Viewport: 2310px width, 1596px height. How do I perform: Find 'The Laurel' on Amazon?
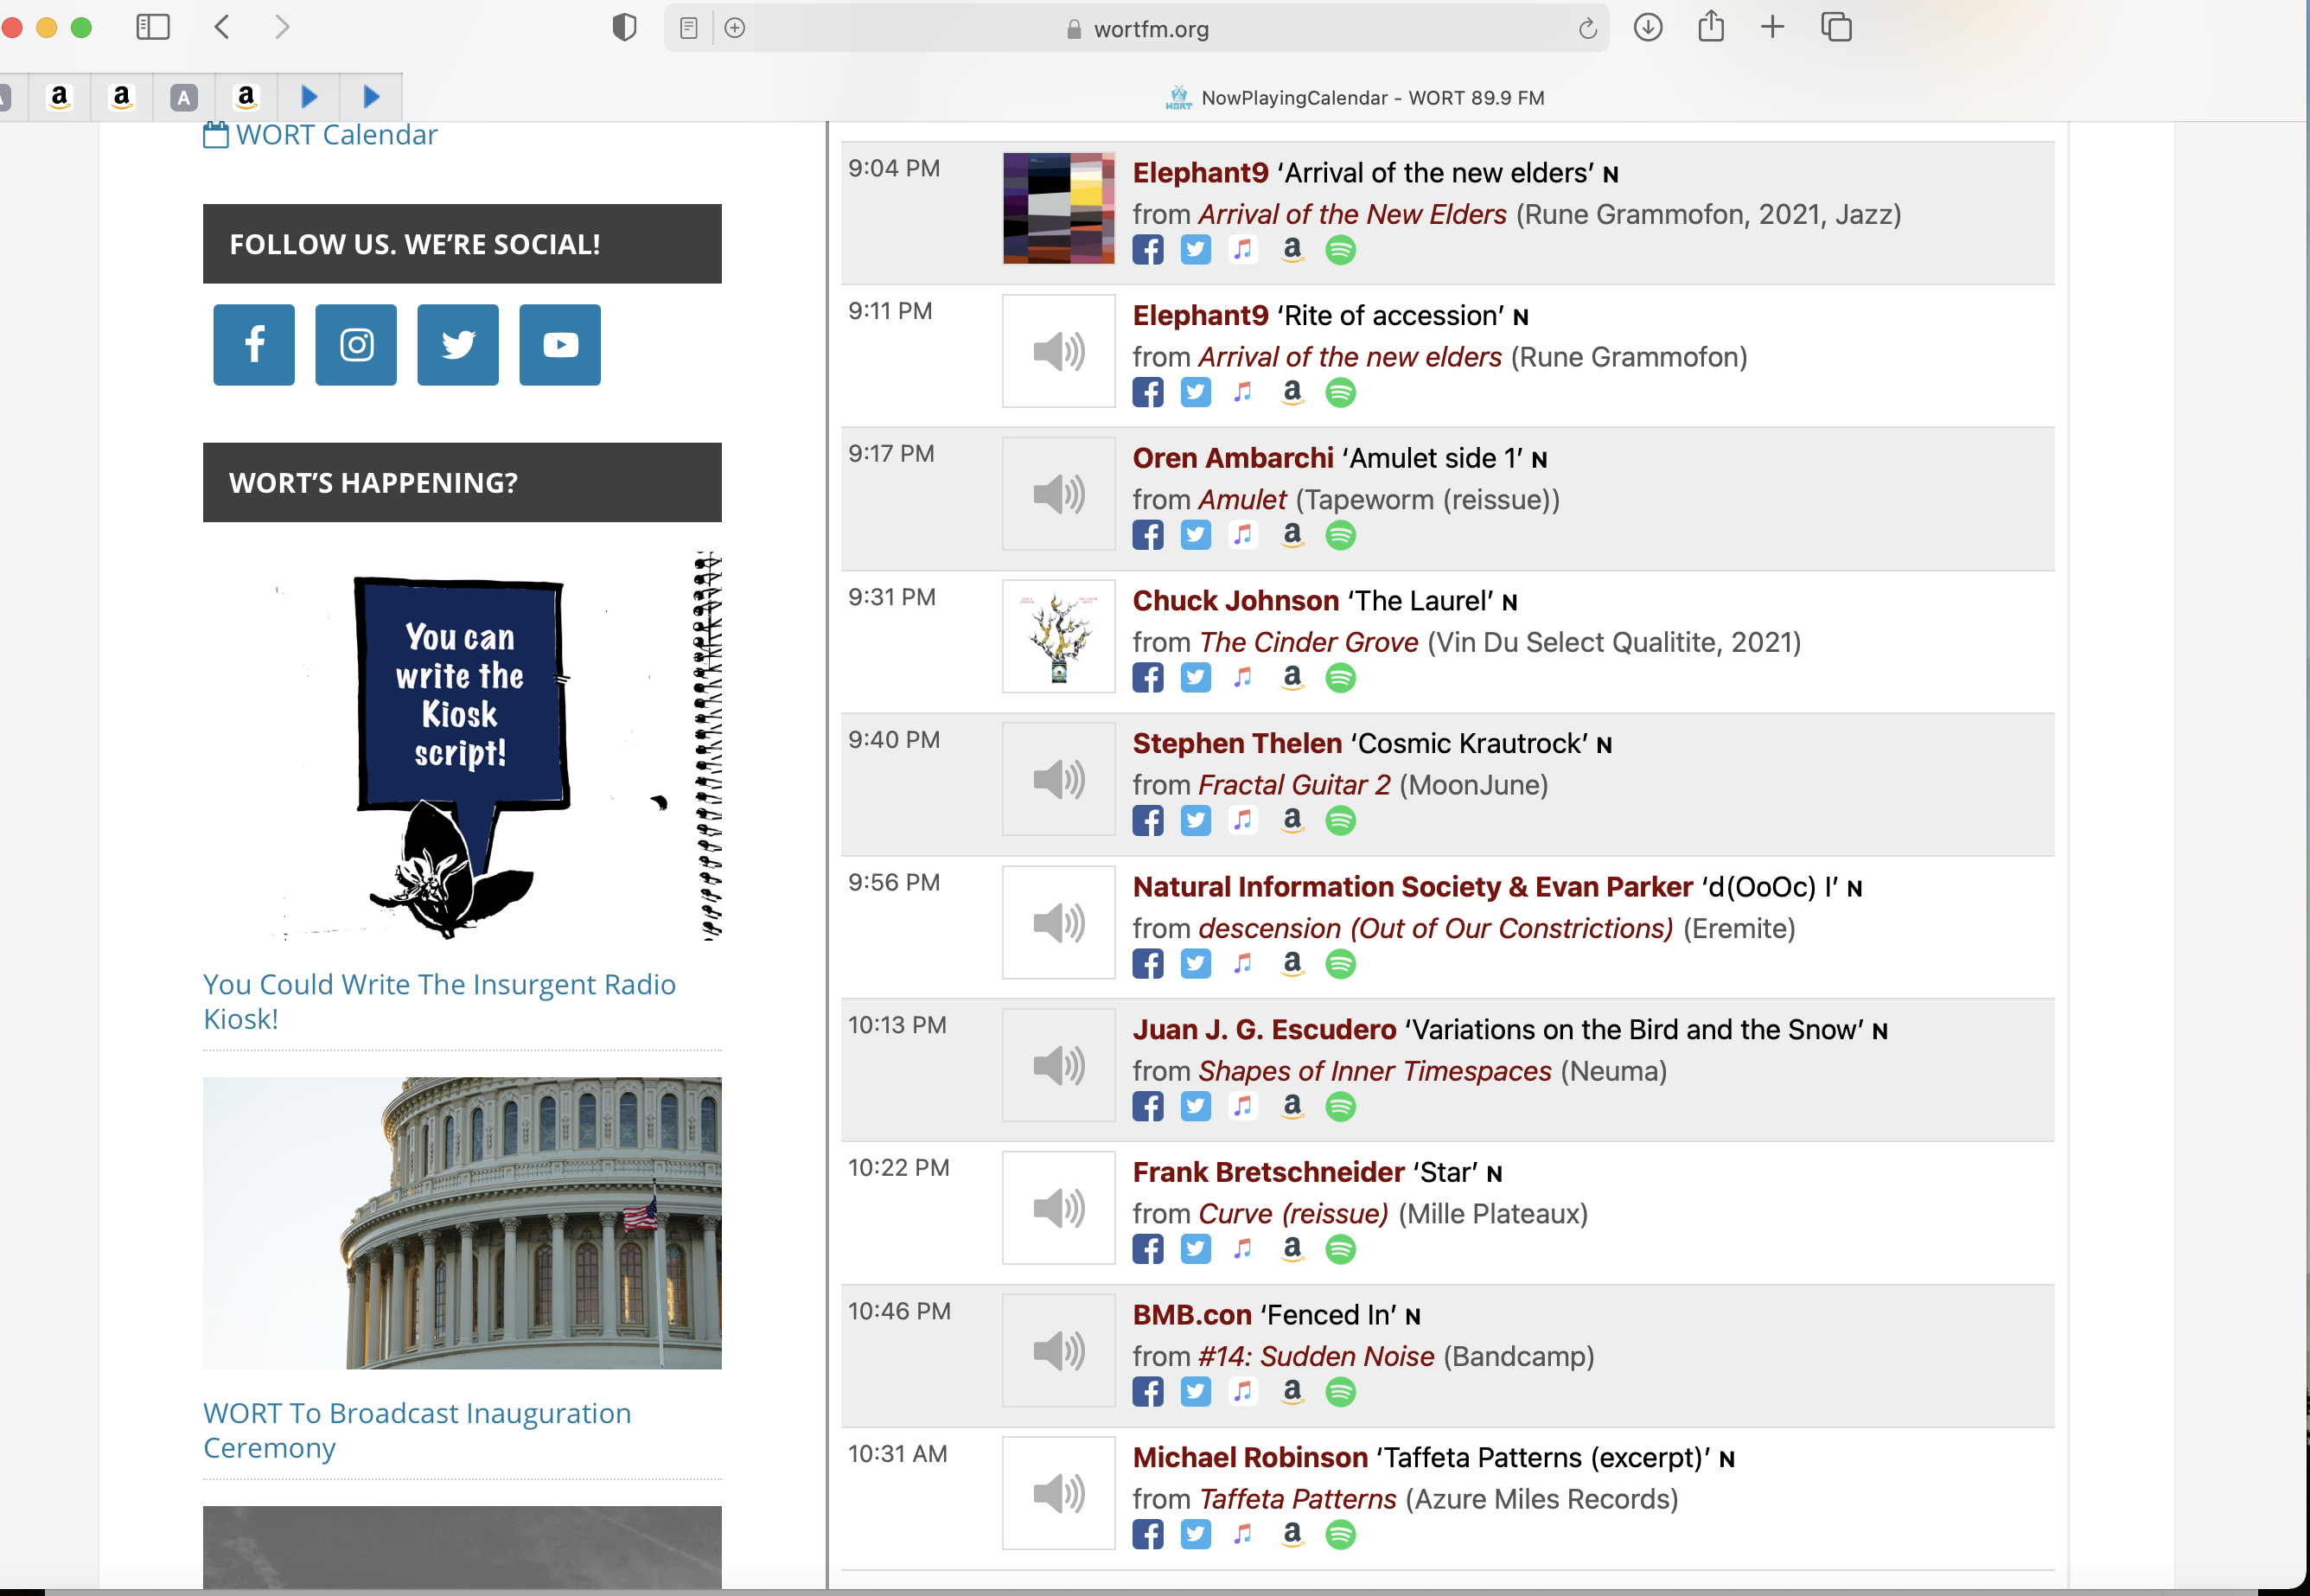(x=1292, y=679)
